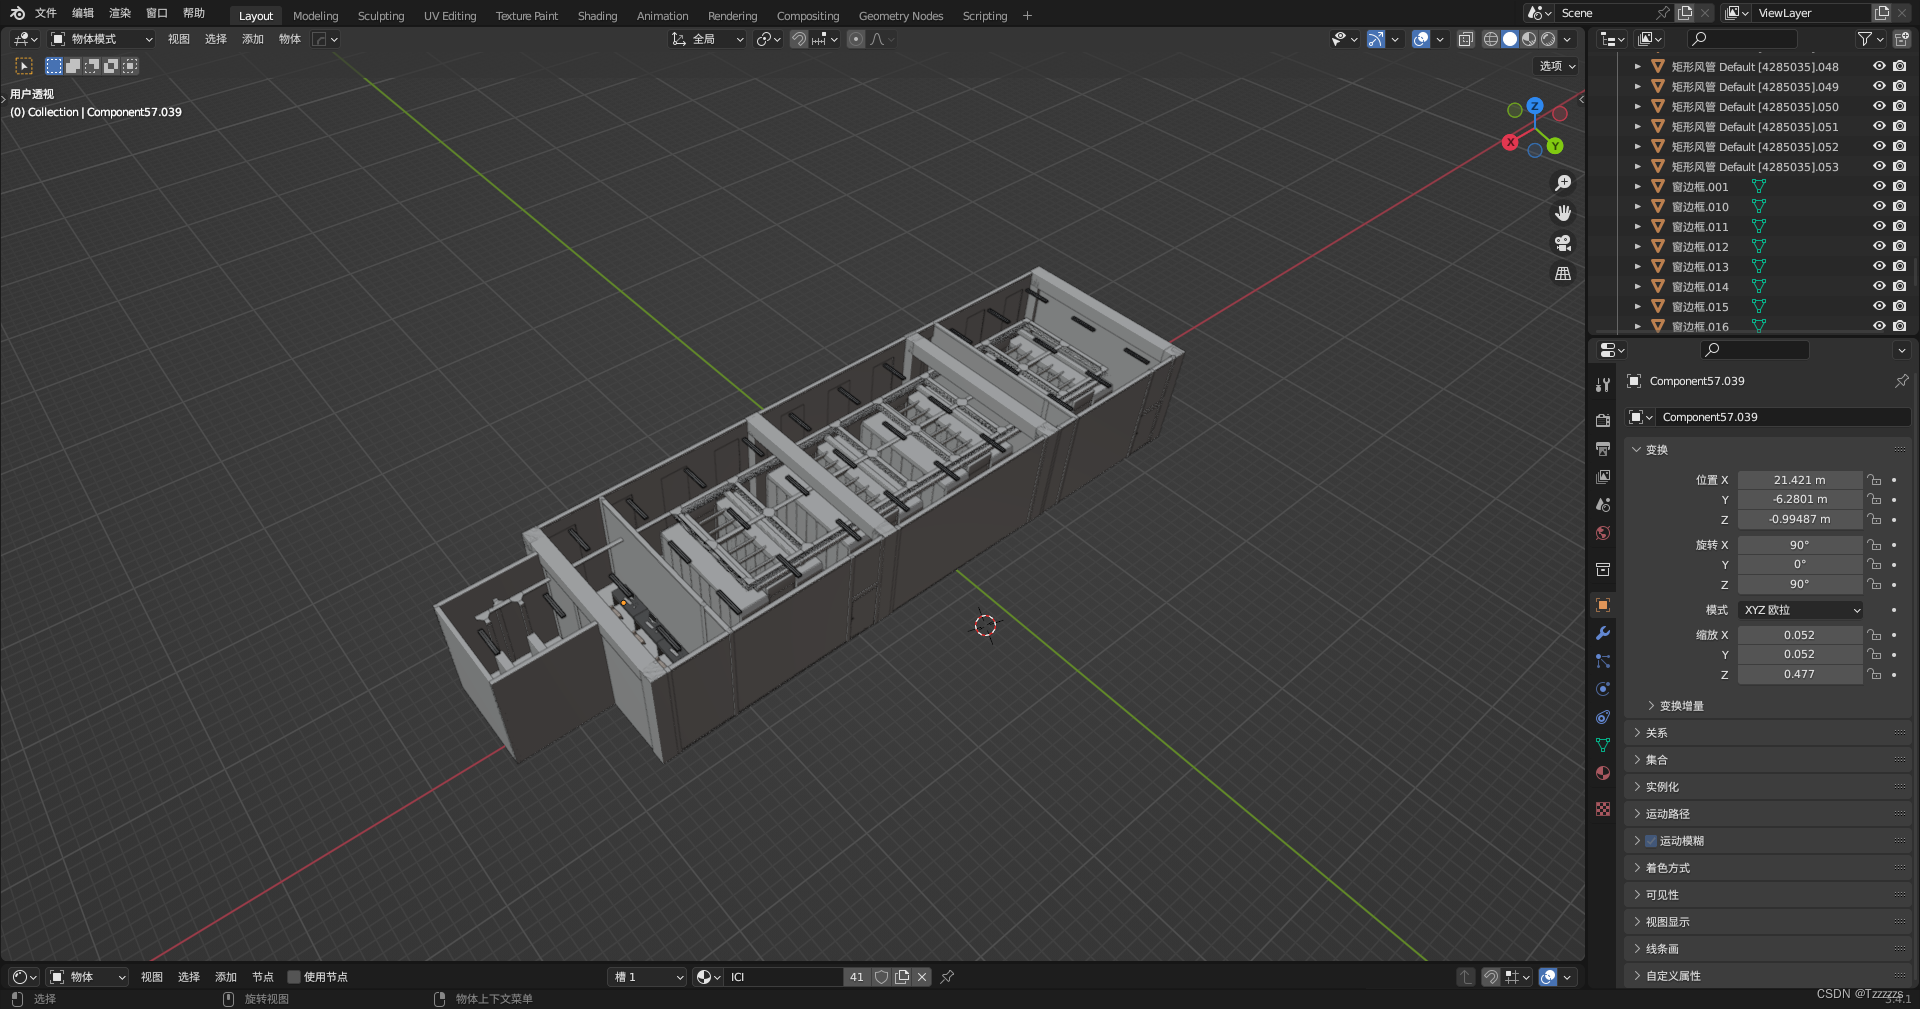This screenshot has height=1009, width=1920.
Task: Switch viewport to wireframe shading
Action: click(x=1489, y=39)
